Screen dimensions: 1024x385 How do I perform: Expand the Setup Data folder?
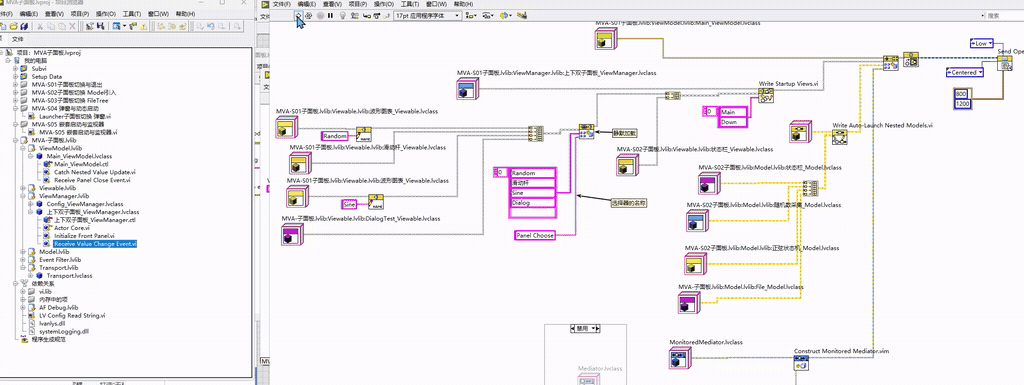[15, 76]
